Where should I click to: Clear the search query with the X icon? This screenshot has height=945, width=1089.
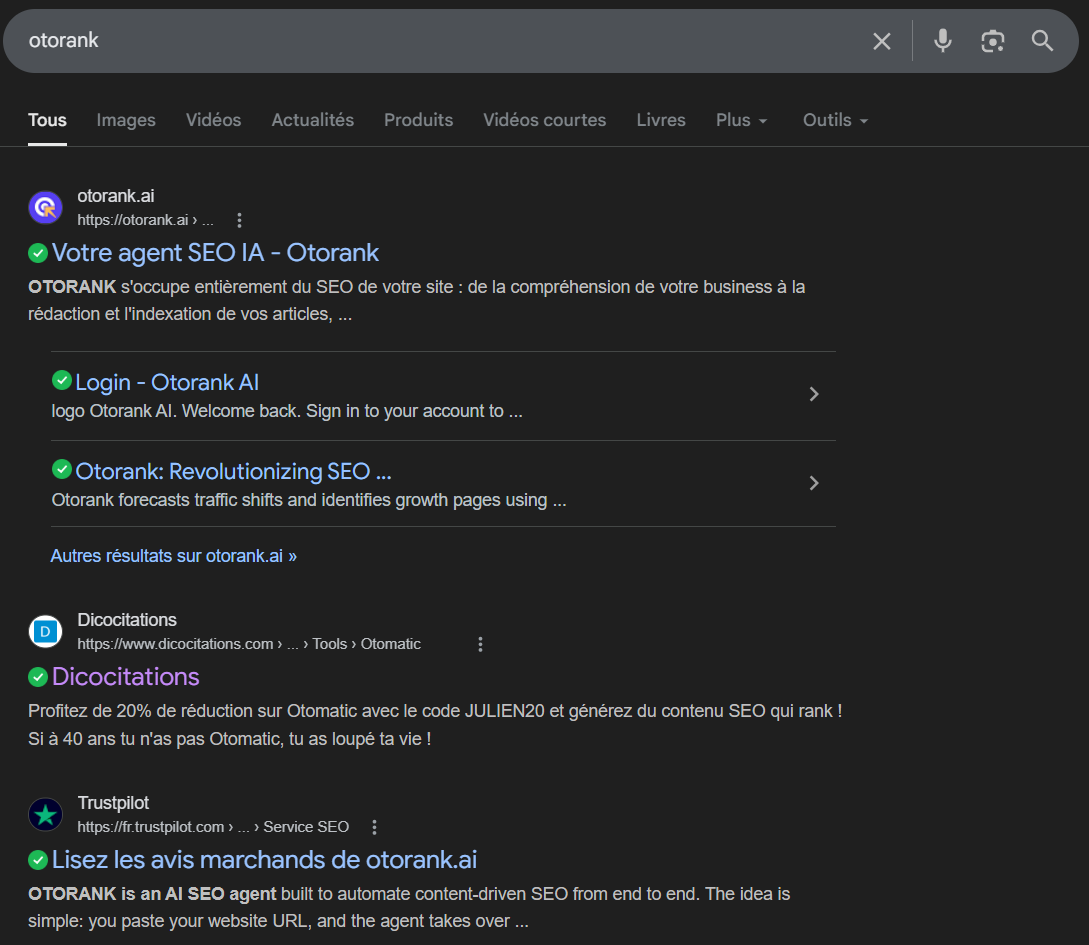tap(881, 42)
